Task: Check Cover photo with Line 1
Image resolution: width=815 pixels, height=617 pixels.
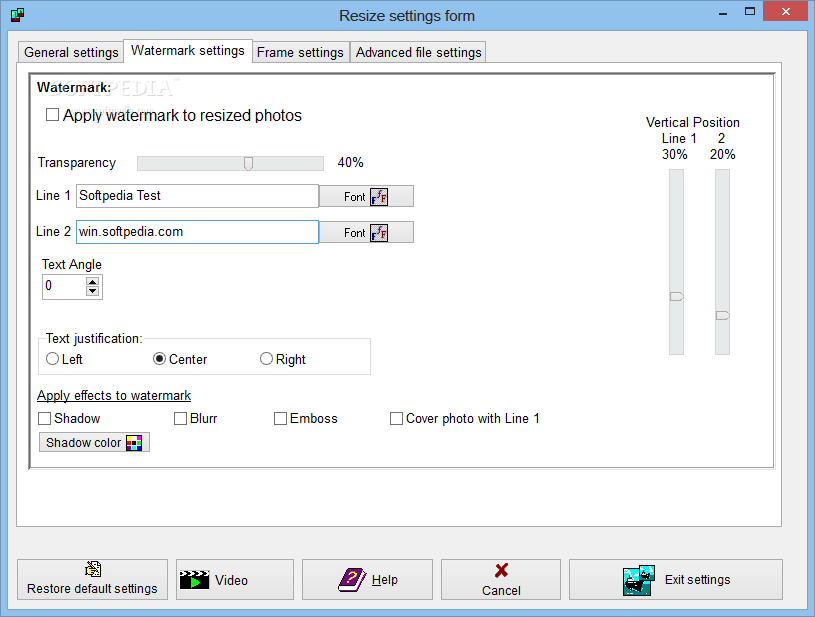Action: pyautogui.click(x=396, y=418)
